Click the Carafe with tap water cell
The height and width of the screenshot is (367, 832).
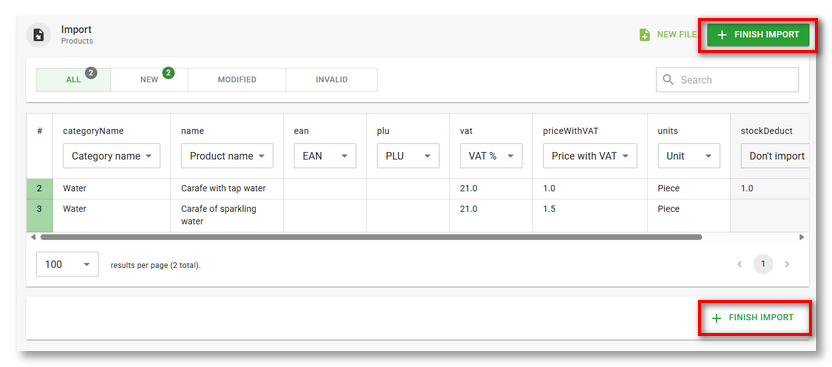coord(227,188)
